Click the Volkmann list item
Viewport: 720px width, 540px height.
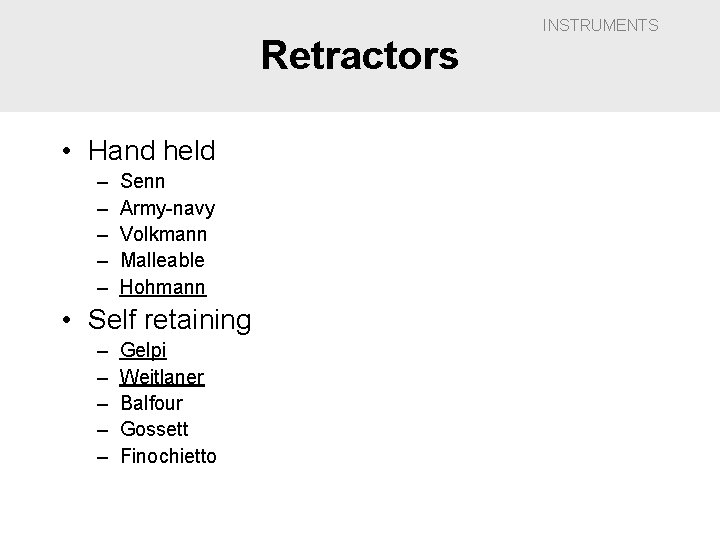(x=163, y=234)
